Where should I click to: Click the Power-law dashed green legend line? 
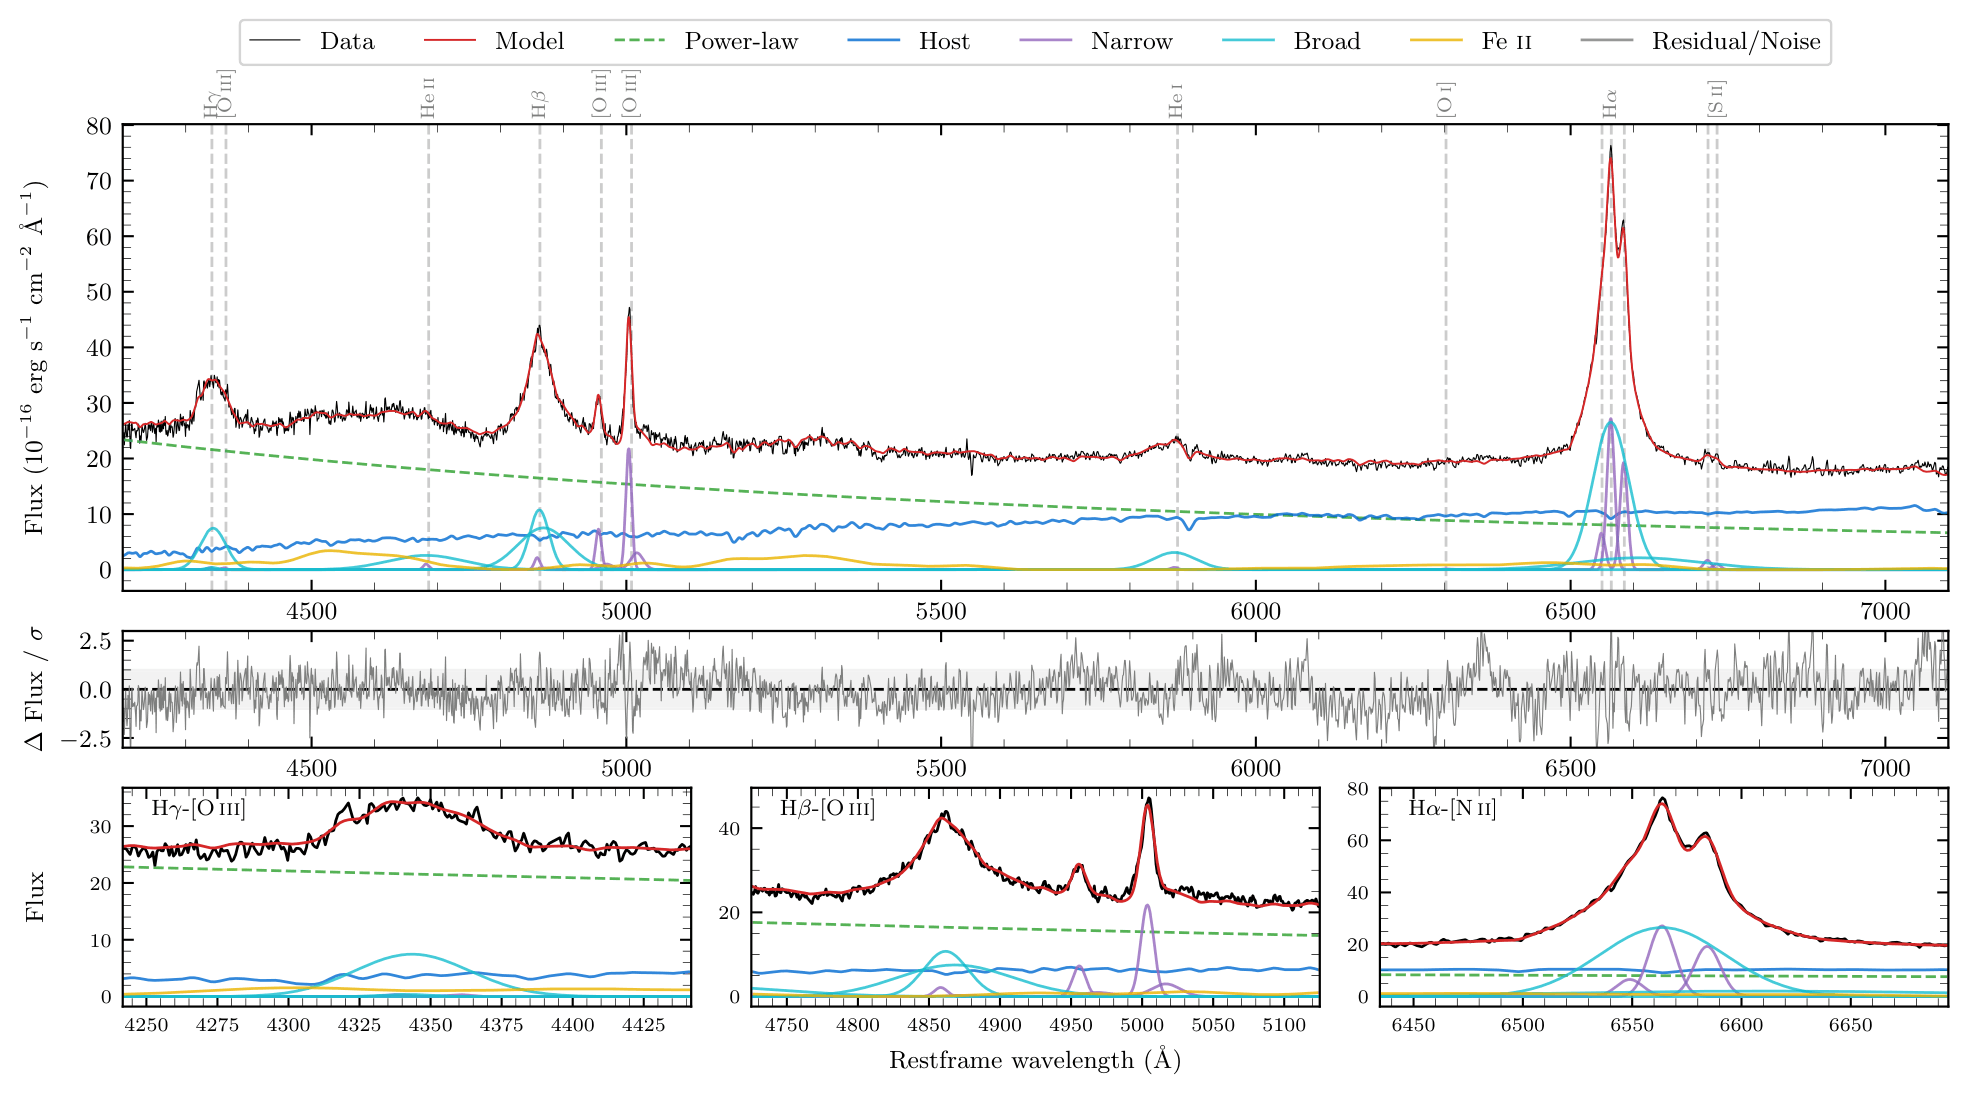[639, 41]
